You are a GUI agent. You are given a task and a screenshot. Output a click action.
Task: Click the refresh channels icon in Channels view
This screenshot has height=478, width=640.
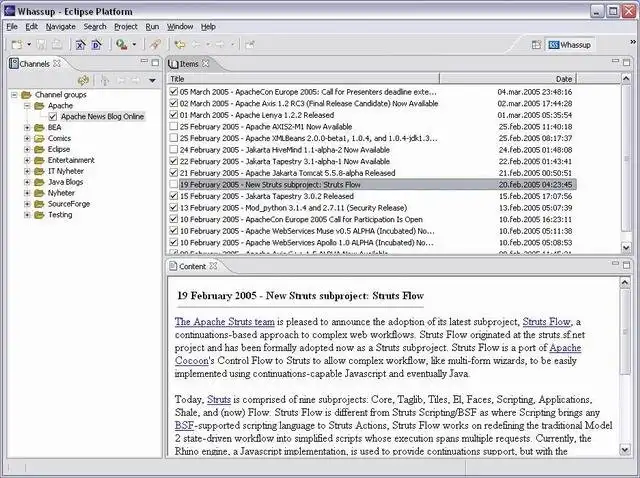pos(84,80)
